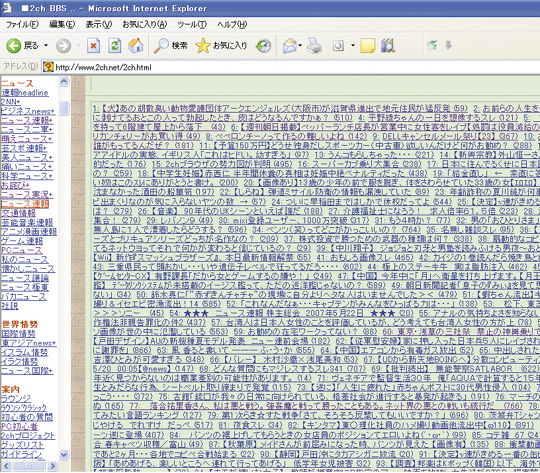Click sidebar horizontal scroll right arrow
The image size is (540, 473).
52,466
